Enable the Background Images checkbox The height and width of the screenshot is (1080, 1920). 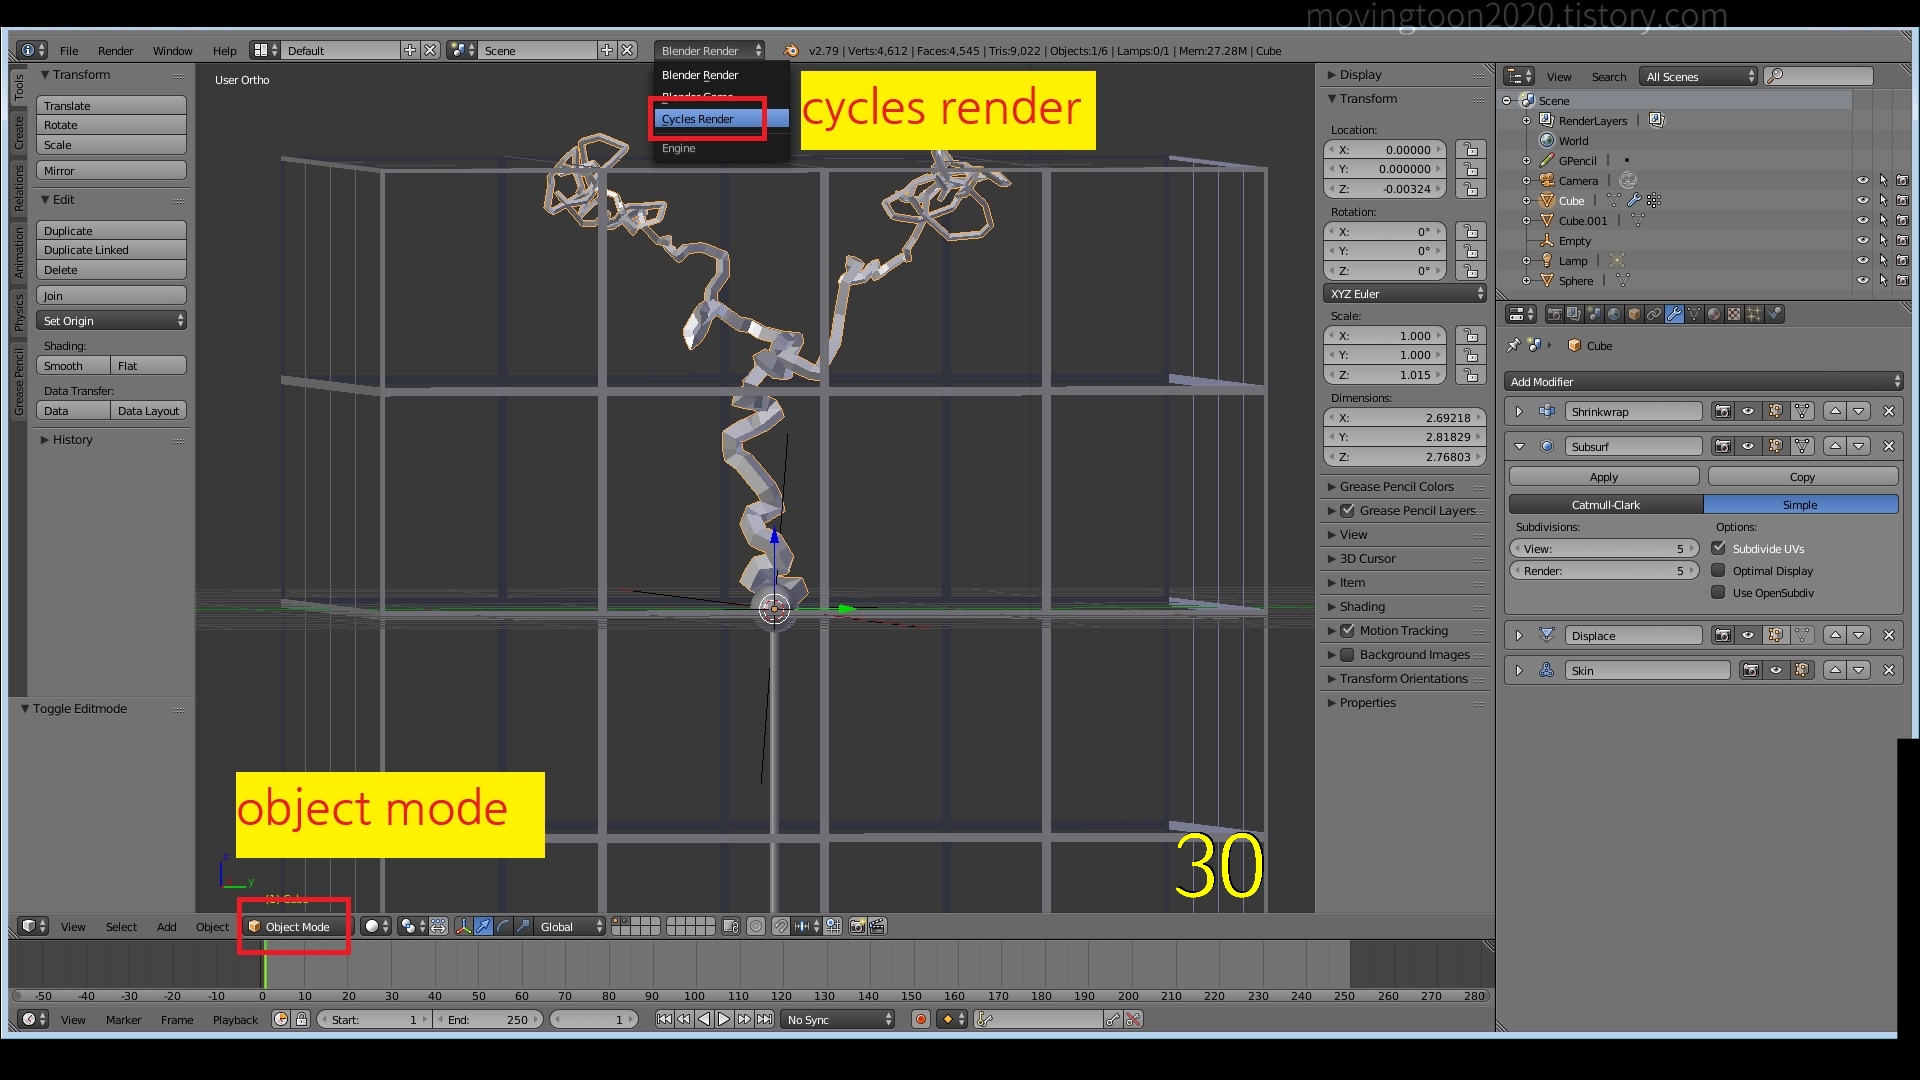[1347, 654]
